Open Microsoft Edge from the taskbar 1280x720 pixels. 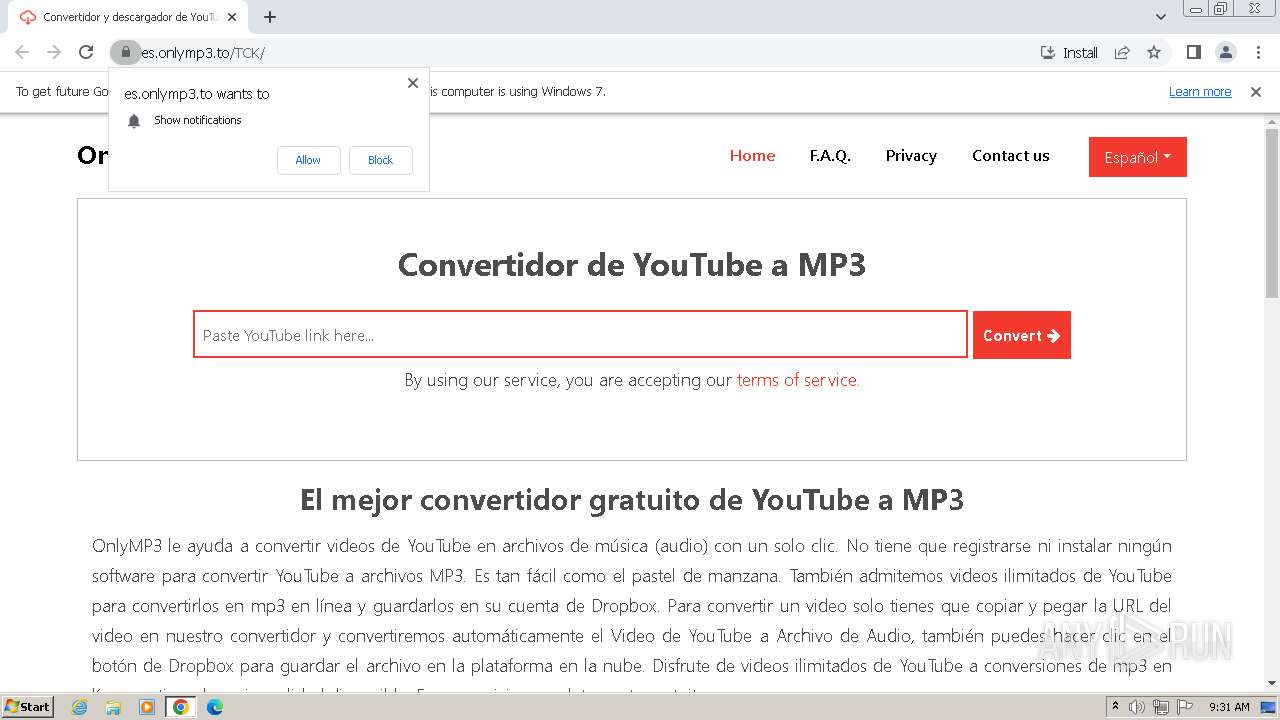click(214, 707)
